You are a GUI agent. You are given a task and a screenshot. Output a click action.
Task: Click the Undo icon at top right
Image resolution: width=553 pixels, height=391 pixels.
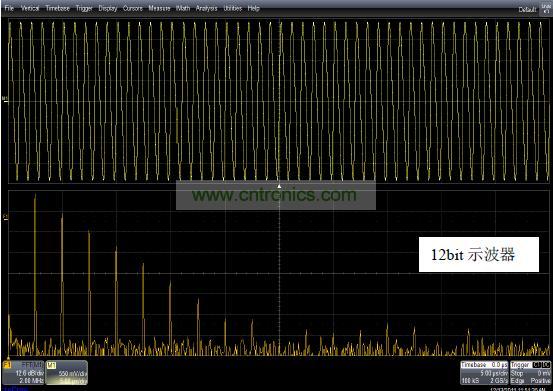pyautogui.click(x=546, y=9)
